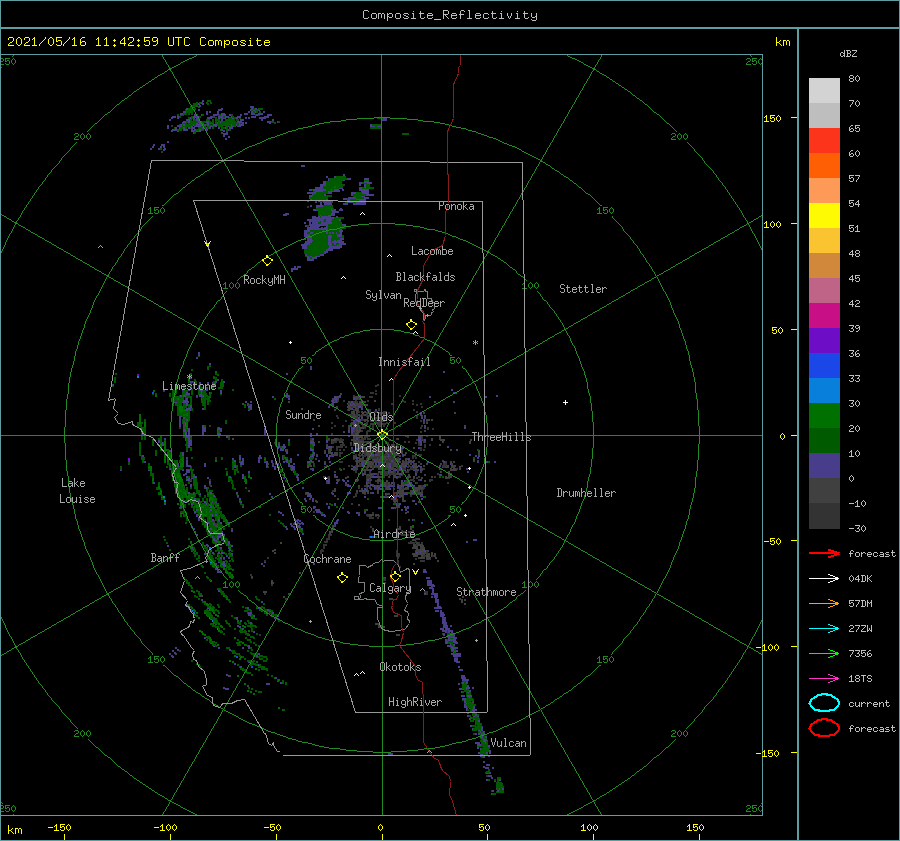The height and width of the screenshot is (841, 900).
Task: Click the Blackfalds label
Action: click(x=425, y=277)
